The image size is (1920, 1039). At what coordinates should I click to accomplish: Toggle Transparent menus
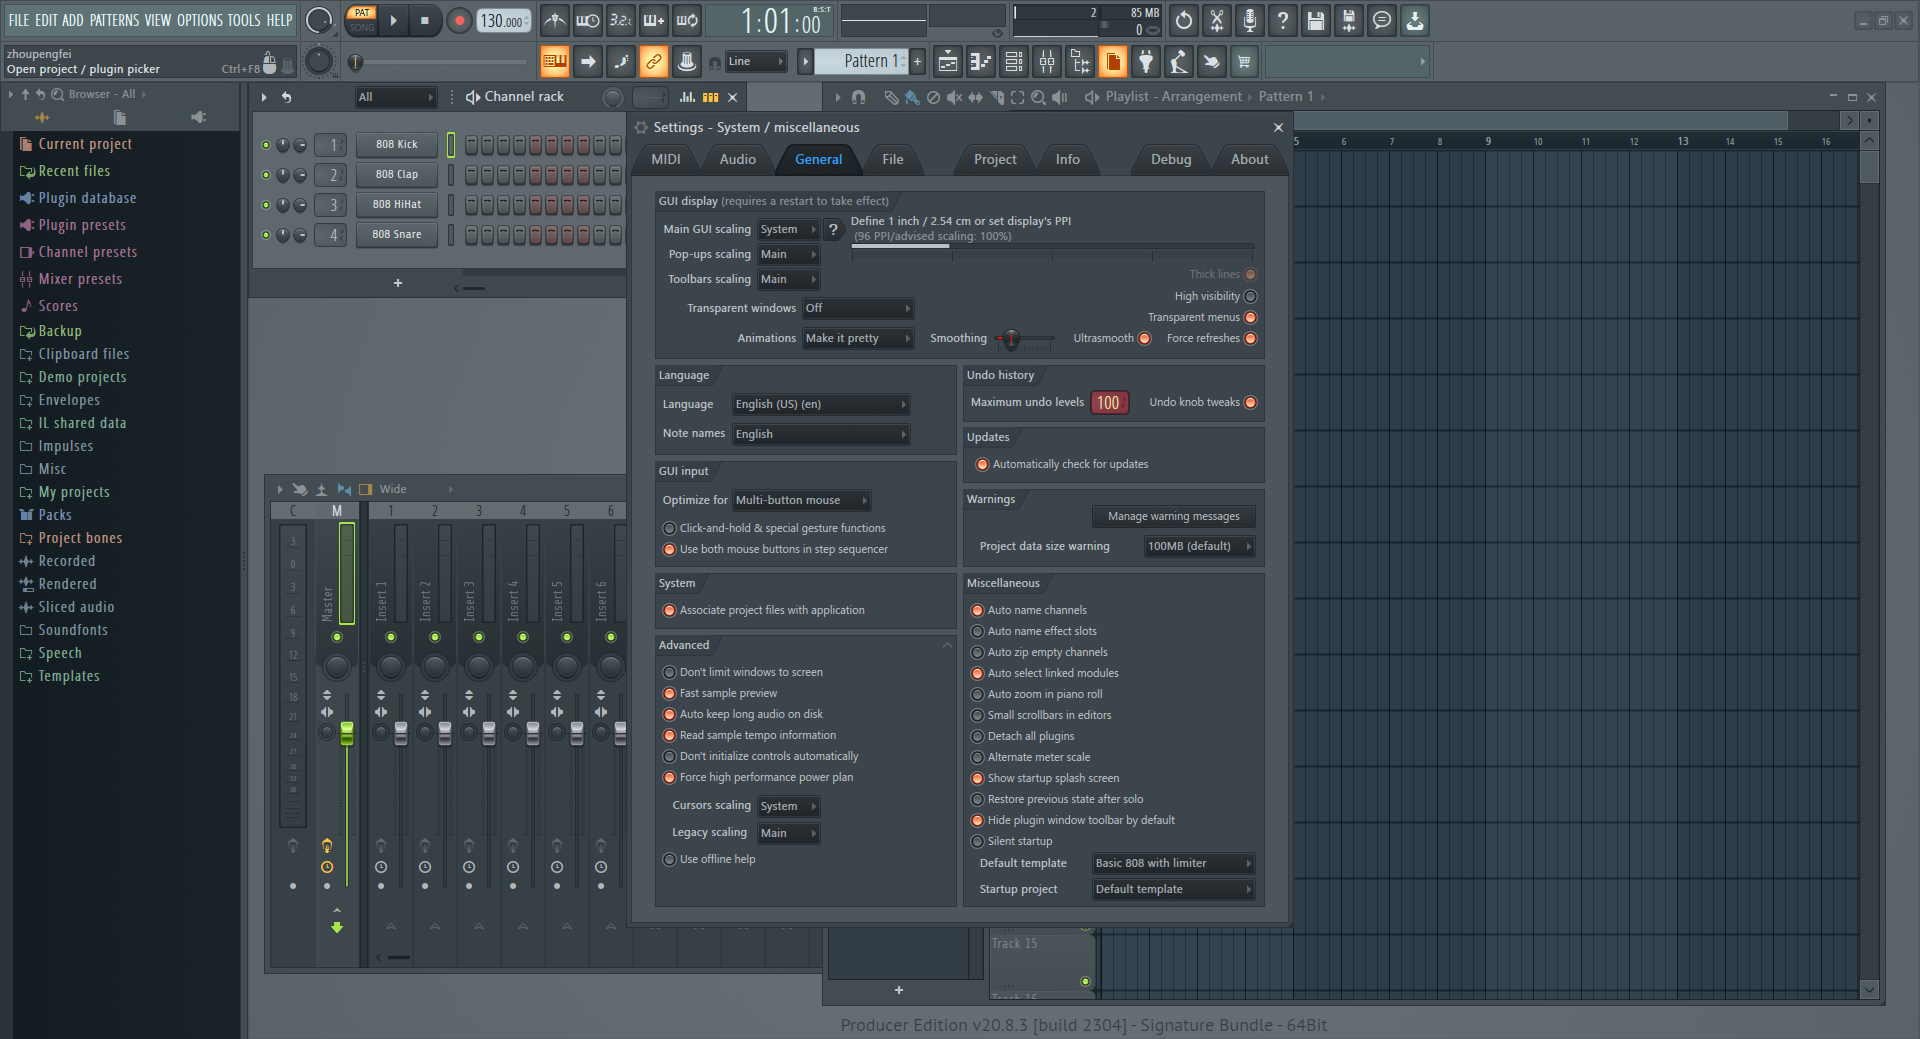click(x=1250, y=318)
